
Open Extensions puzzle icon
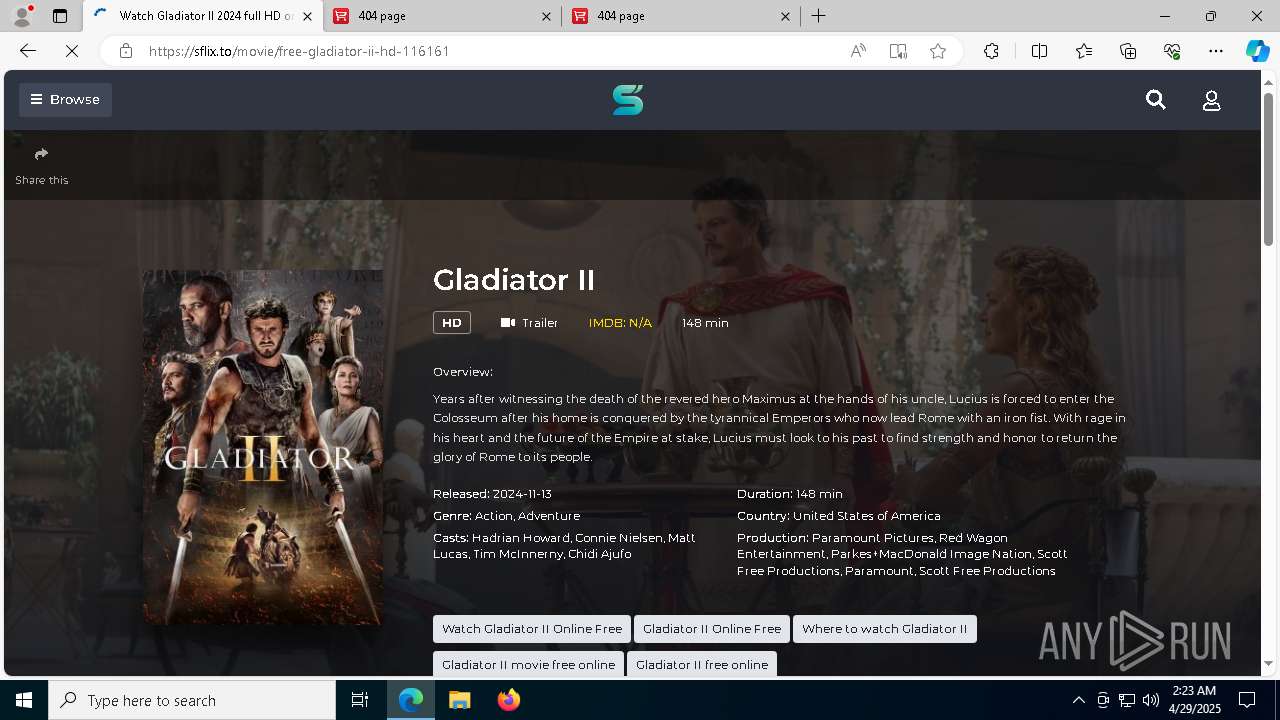[991, 51]
